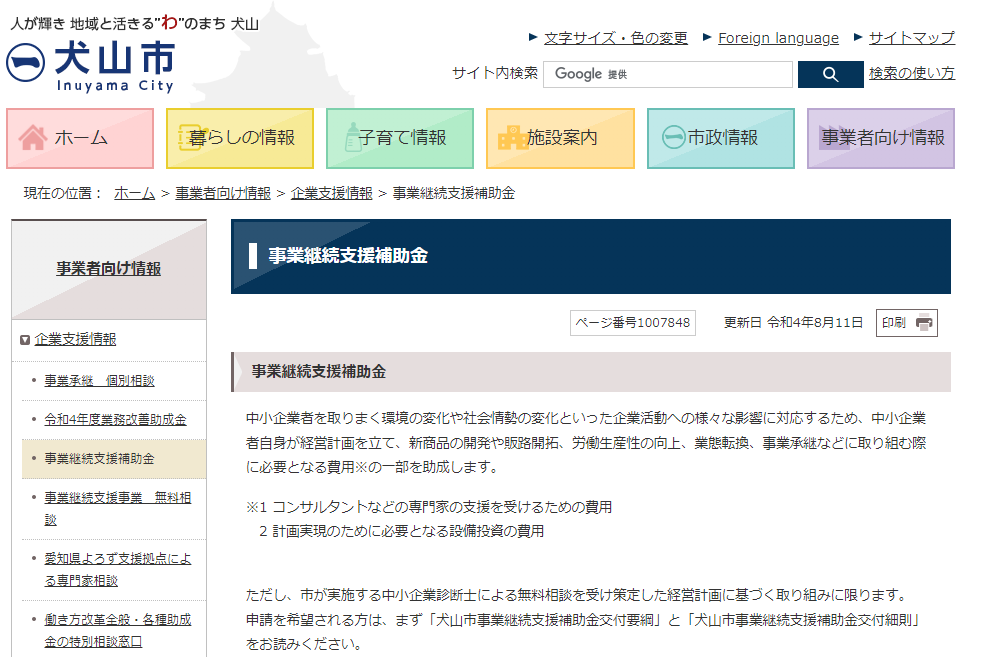Focus the Google site search field
The height and width of the screenshot is (657, 983).
pos(667,74)
